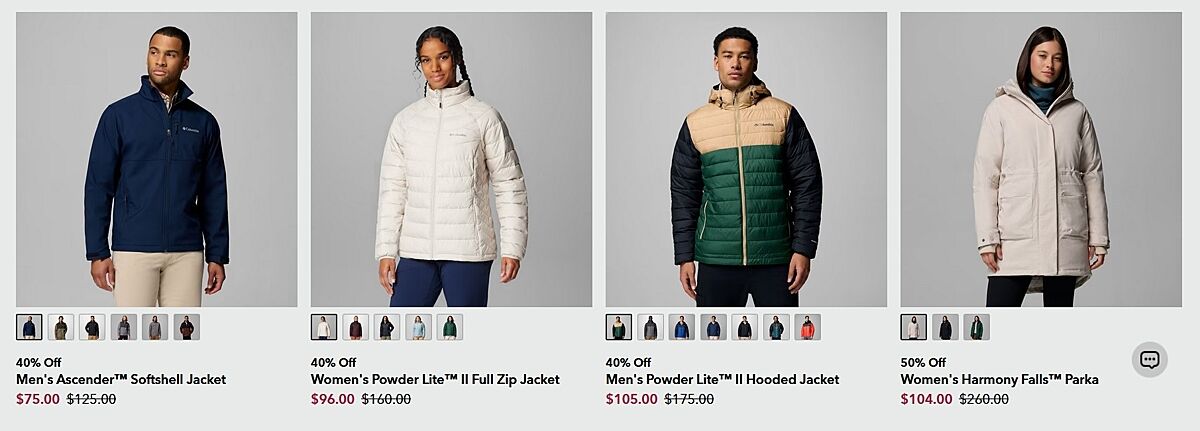Screen dimensions: 1200x431
Task: Select light blue swatch for Women's Powder Lite
Action: click(418, 327)
